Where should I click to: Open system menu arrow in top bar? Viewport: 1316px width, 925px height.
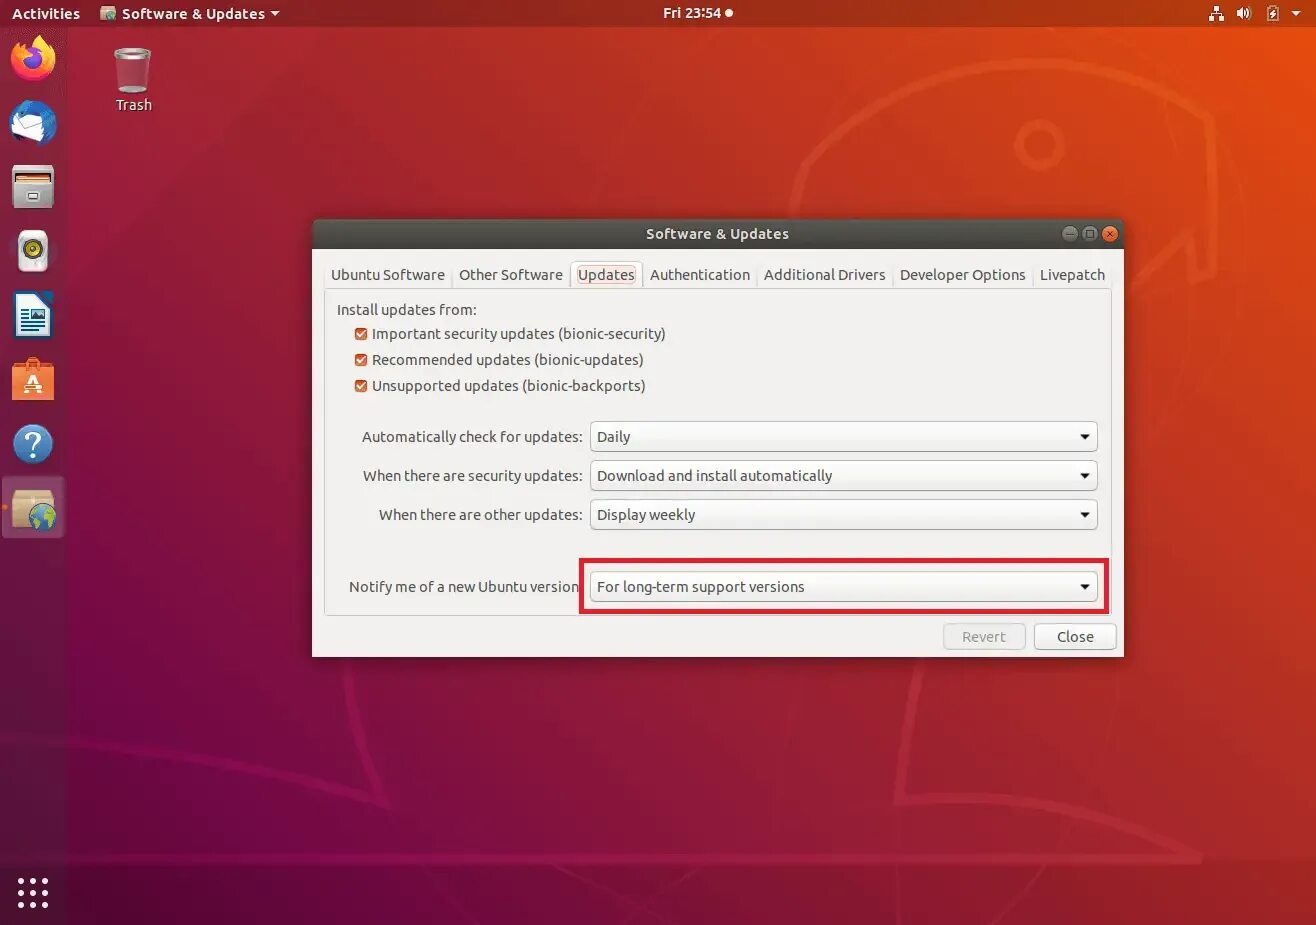click(1296, 13)
